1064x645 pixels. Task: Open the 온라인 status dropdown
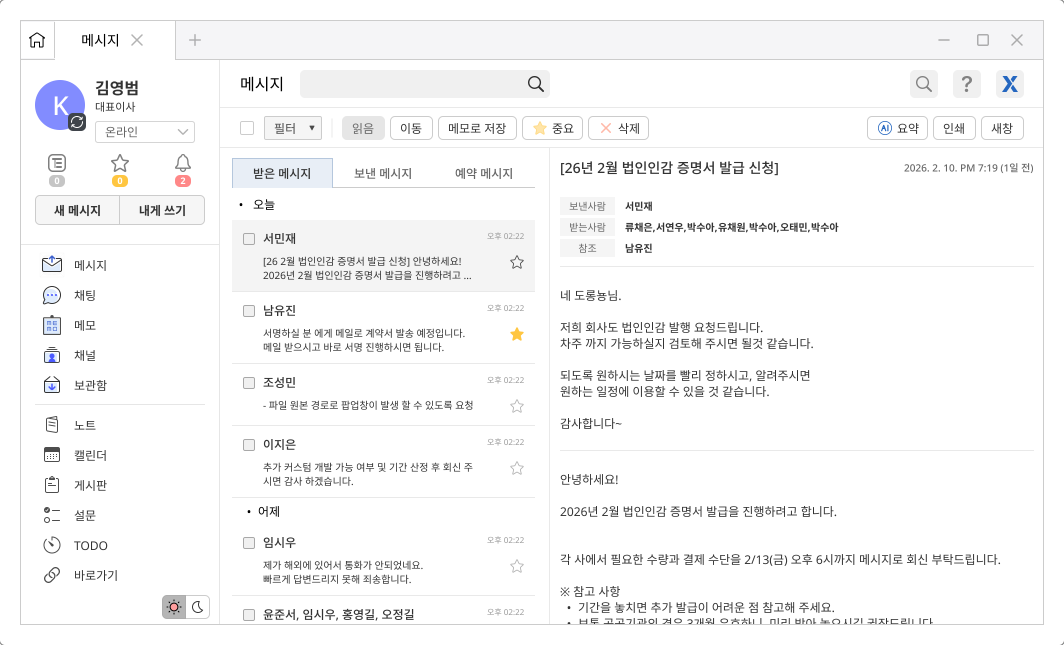144,131
